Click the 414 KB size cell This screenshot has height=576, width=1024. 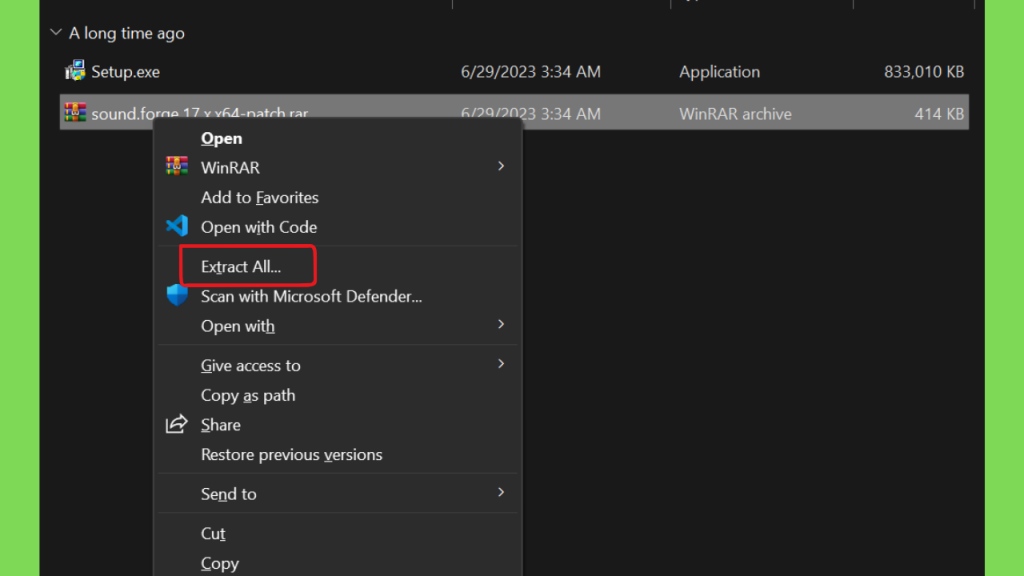click(x=939, y=114)
